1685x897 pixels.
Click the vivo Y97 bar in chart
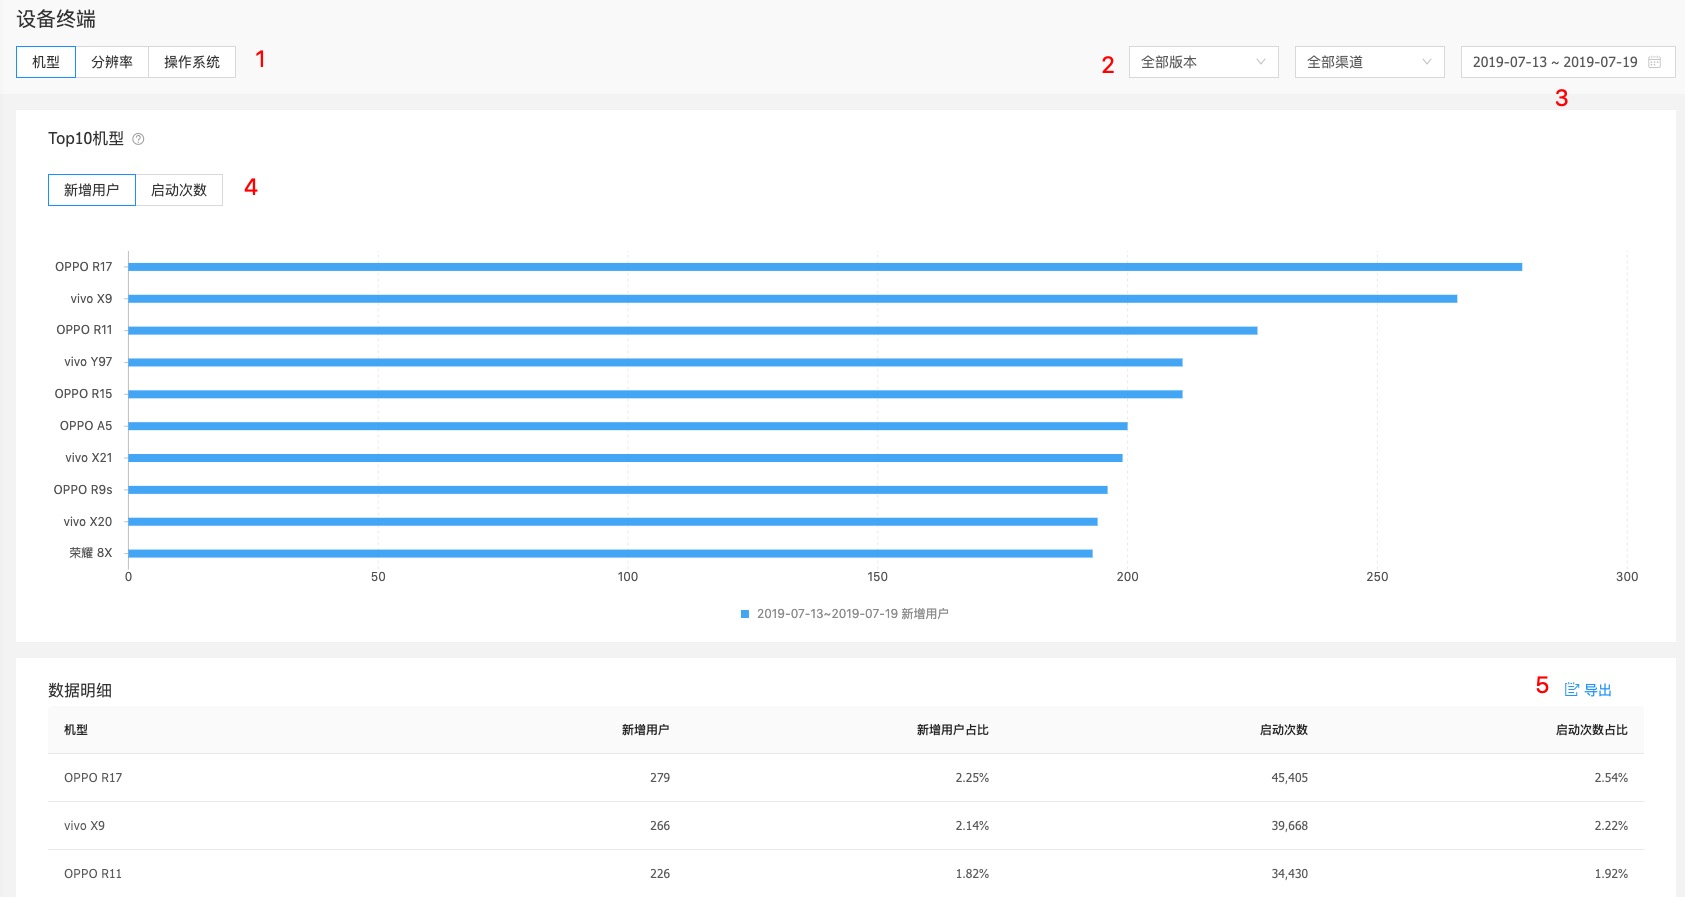(655, 362)
